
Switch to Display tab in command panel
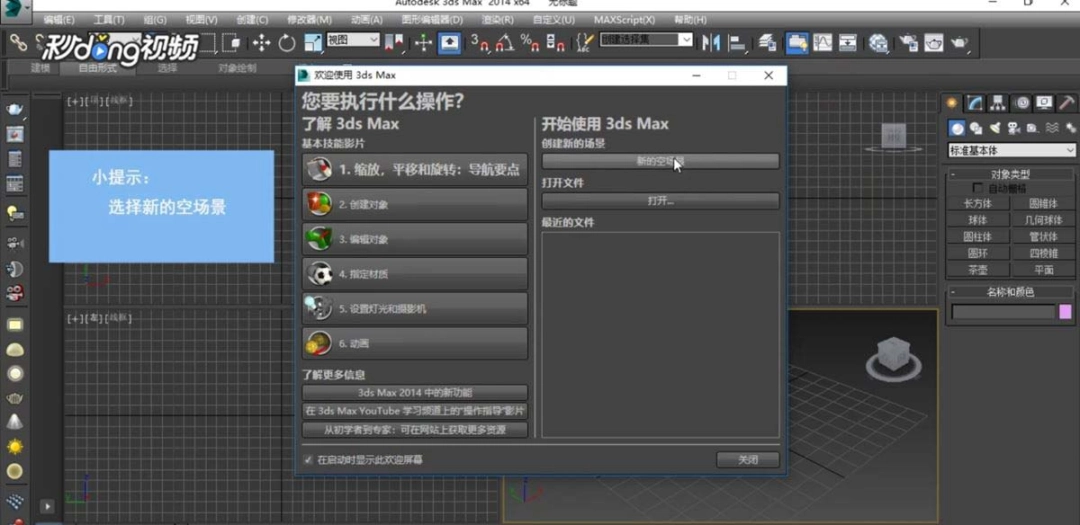click(x=1045, y=103)
